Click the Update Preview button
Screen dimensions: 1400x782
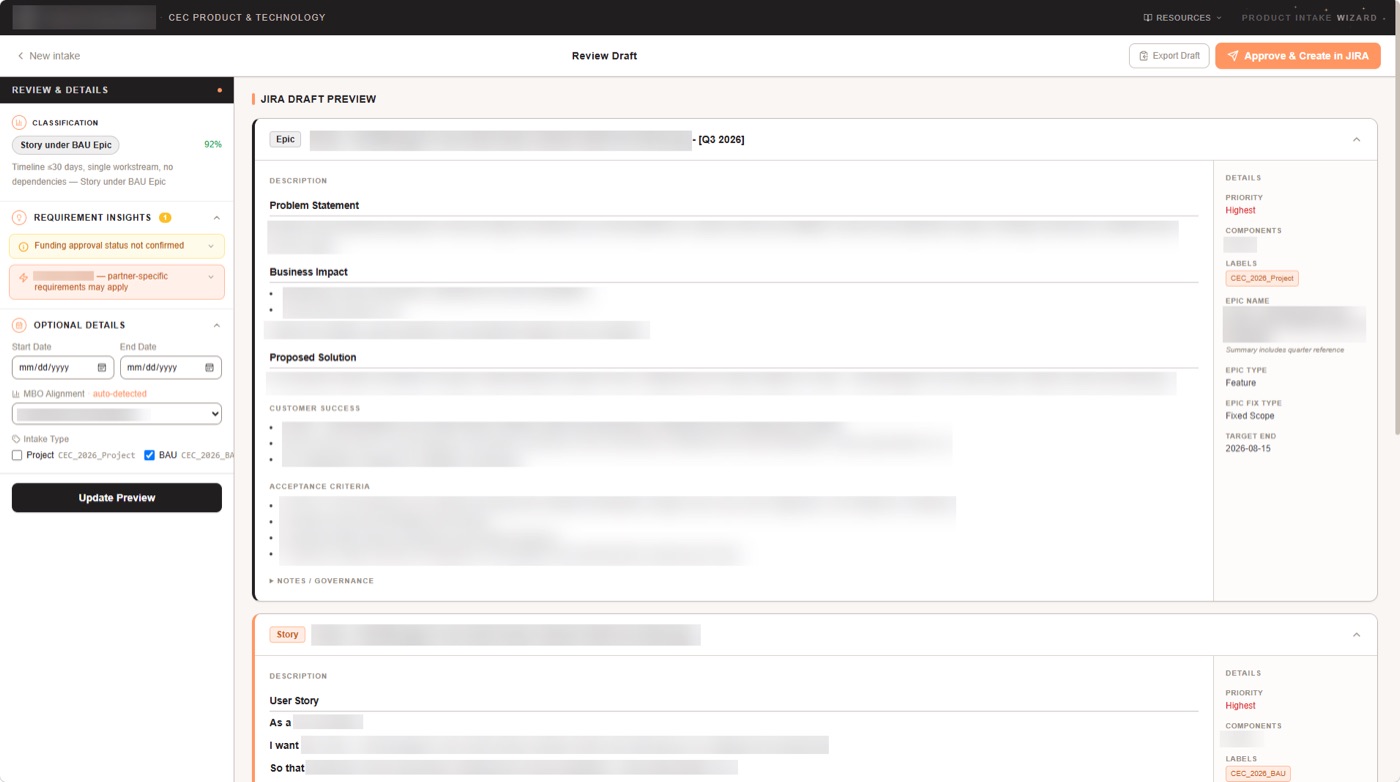click(x=117, y=498)
